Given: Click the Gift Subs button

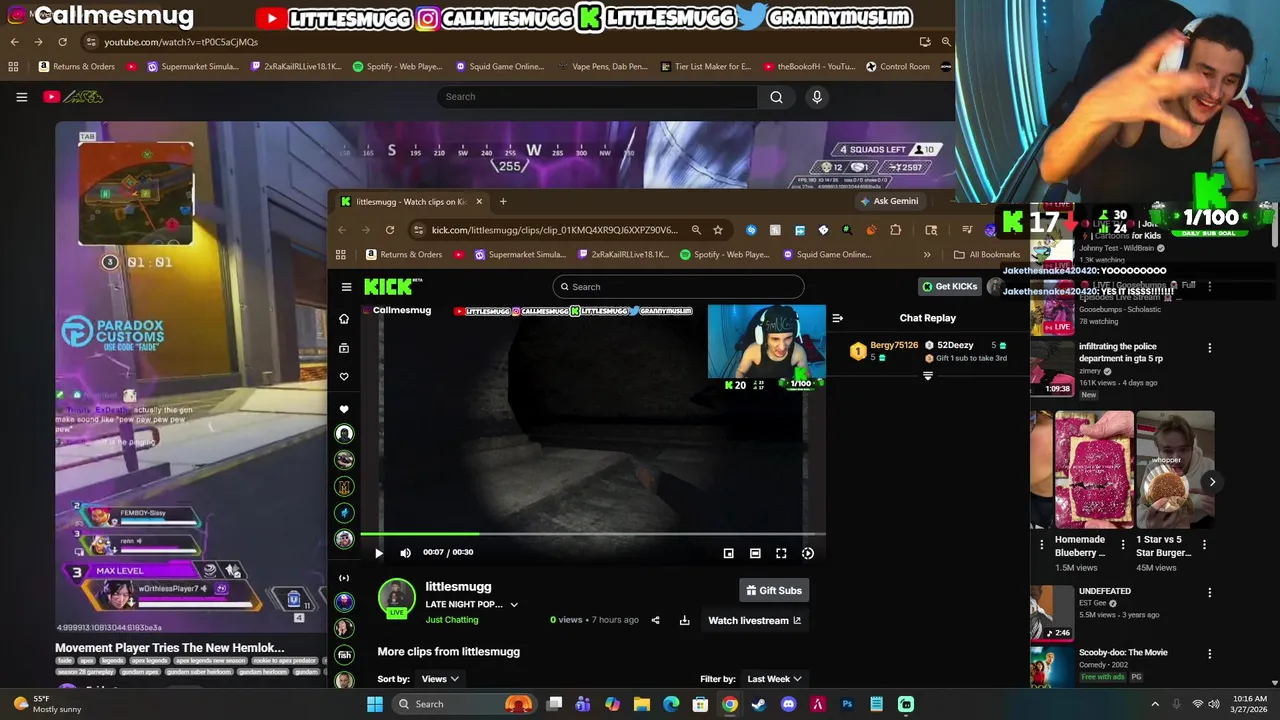Looking at the screenshot, I should pyautogui.click(x=774, y=590).
